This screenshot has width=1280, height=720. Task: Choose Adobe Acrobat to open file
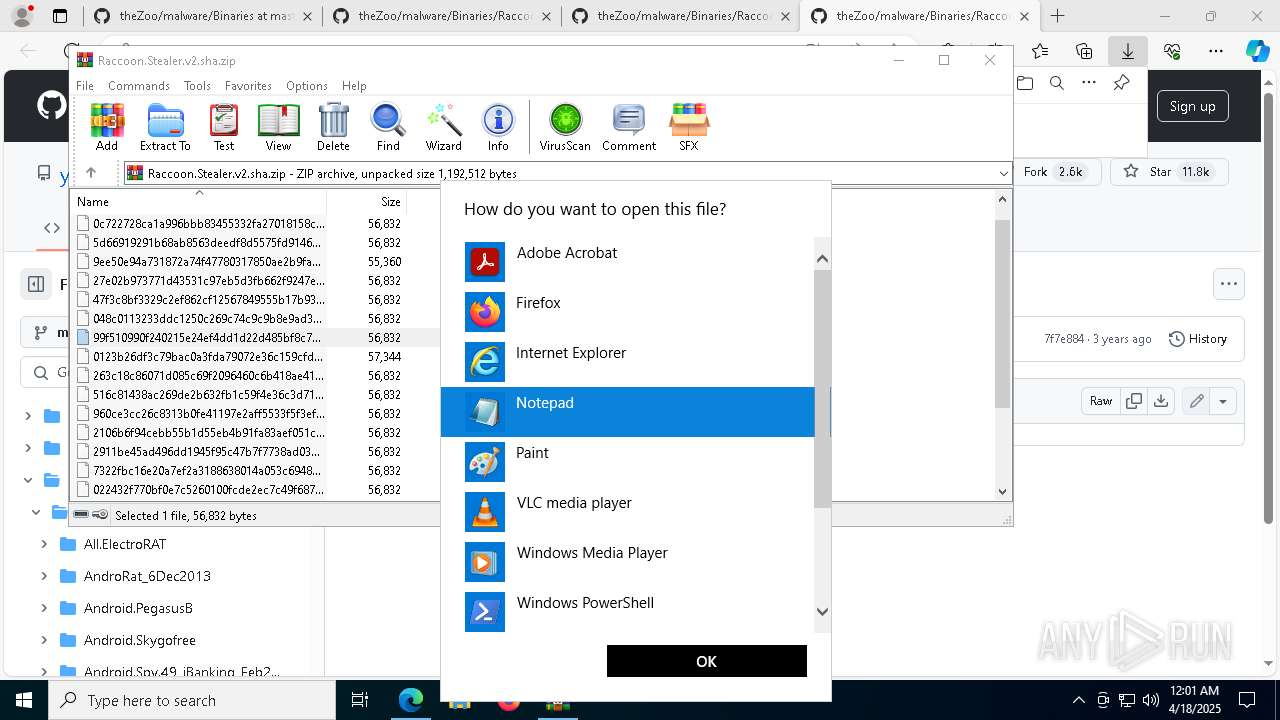(628, 262)
